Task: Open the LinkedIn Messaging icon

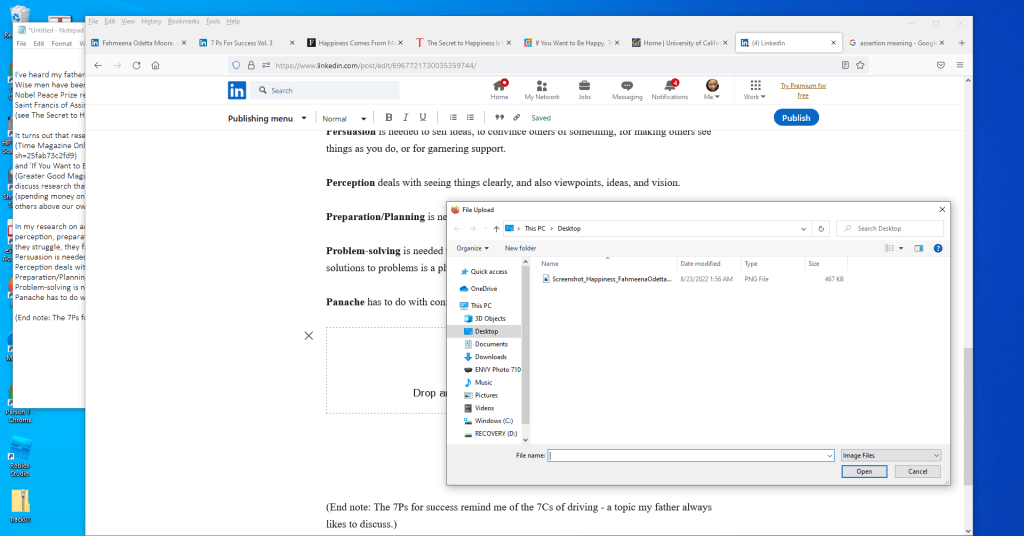Action: pyautogui.click(x=627, y=88)
